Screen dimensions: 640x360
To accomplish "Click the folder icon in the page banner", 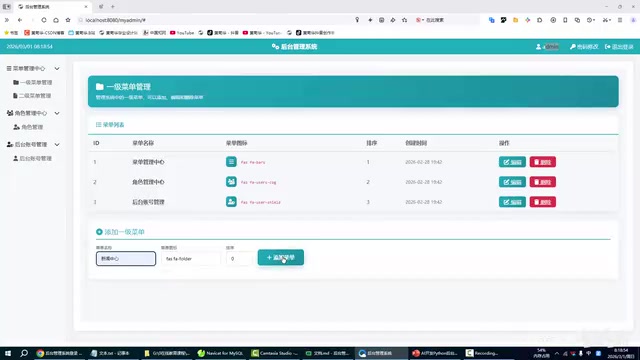I will pyautogui.click(x=100, y=87).
